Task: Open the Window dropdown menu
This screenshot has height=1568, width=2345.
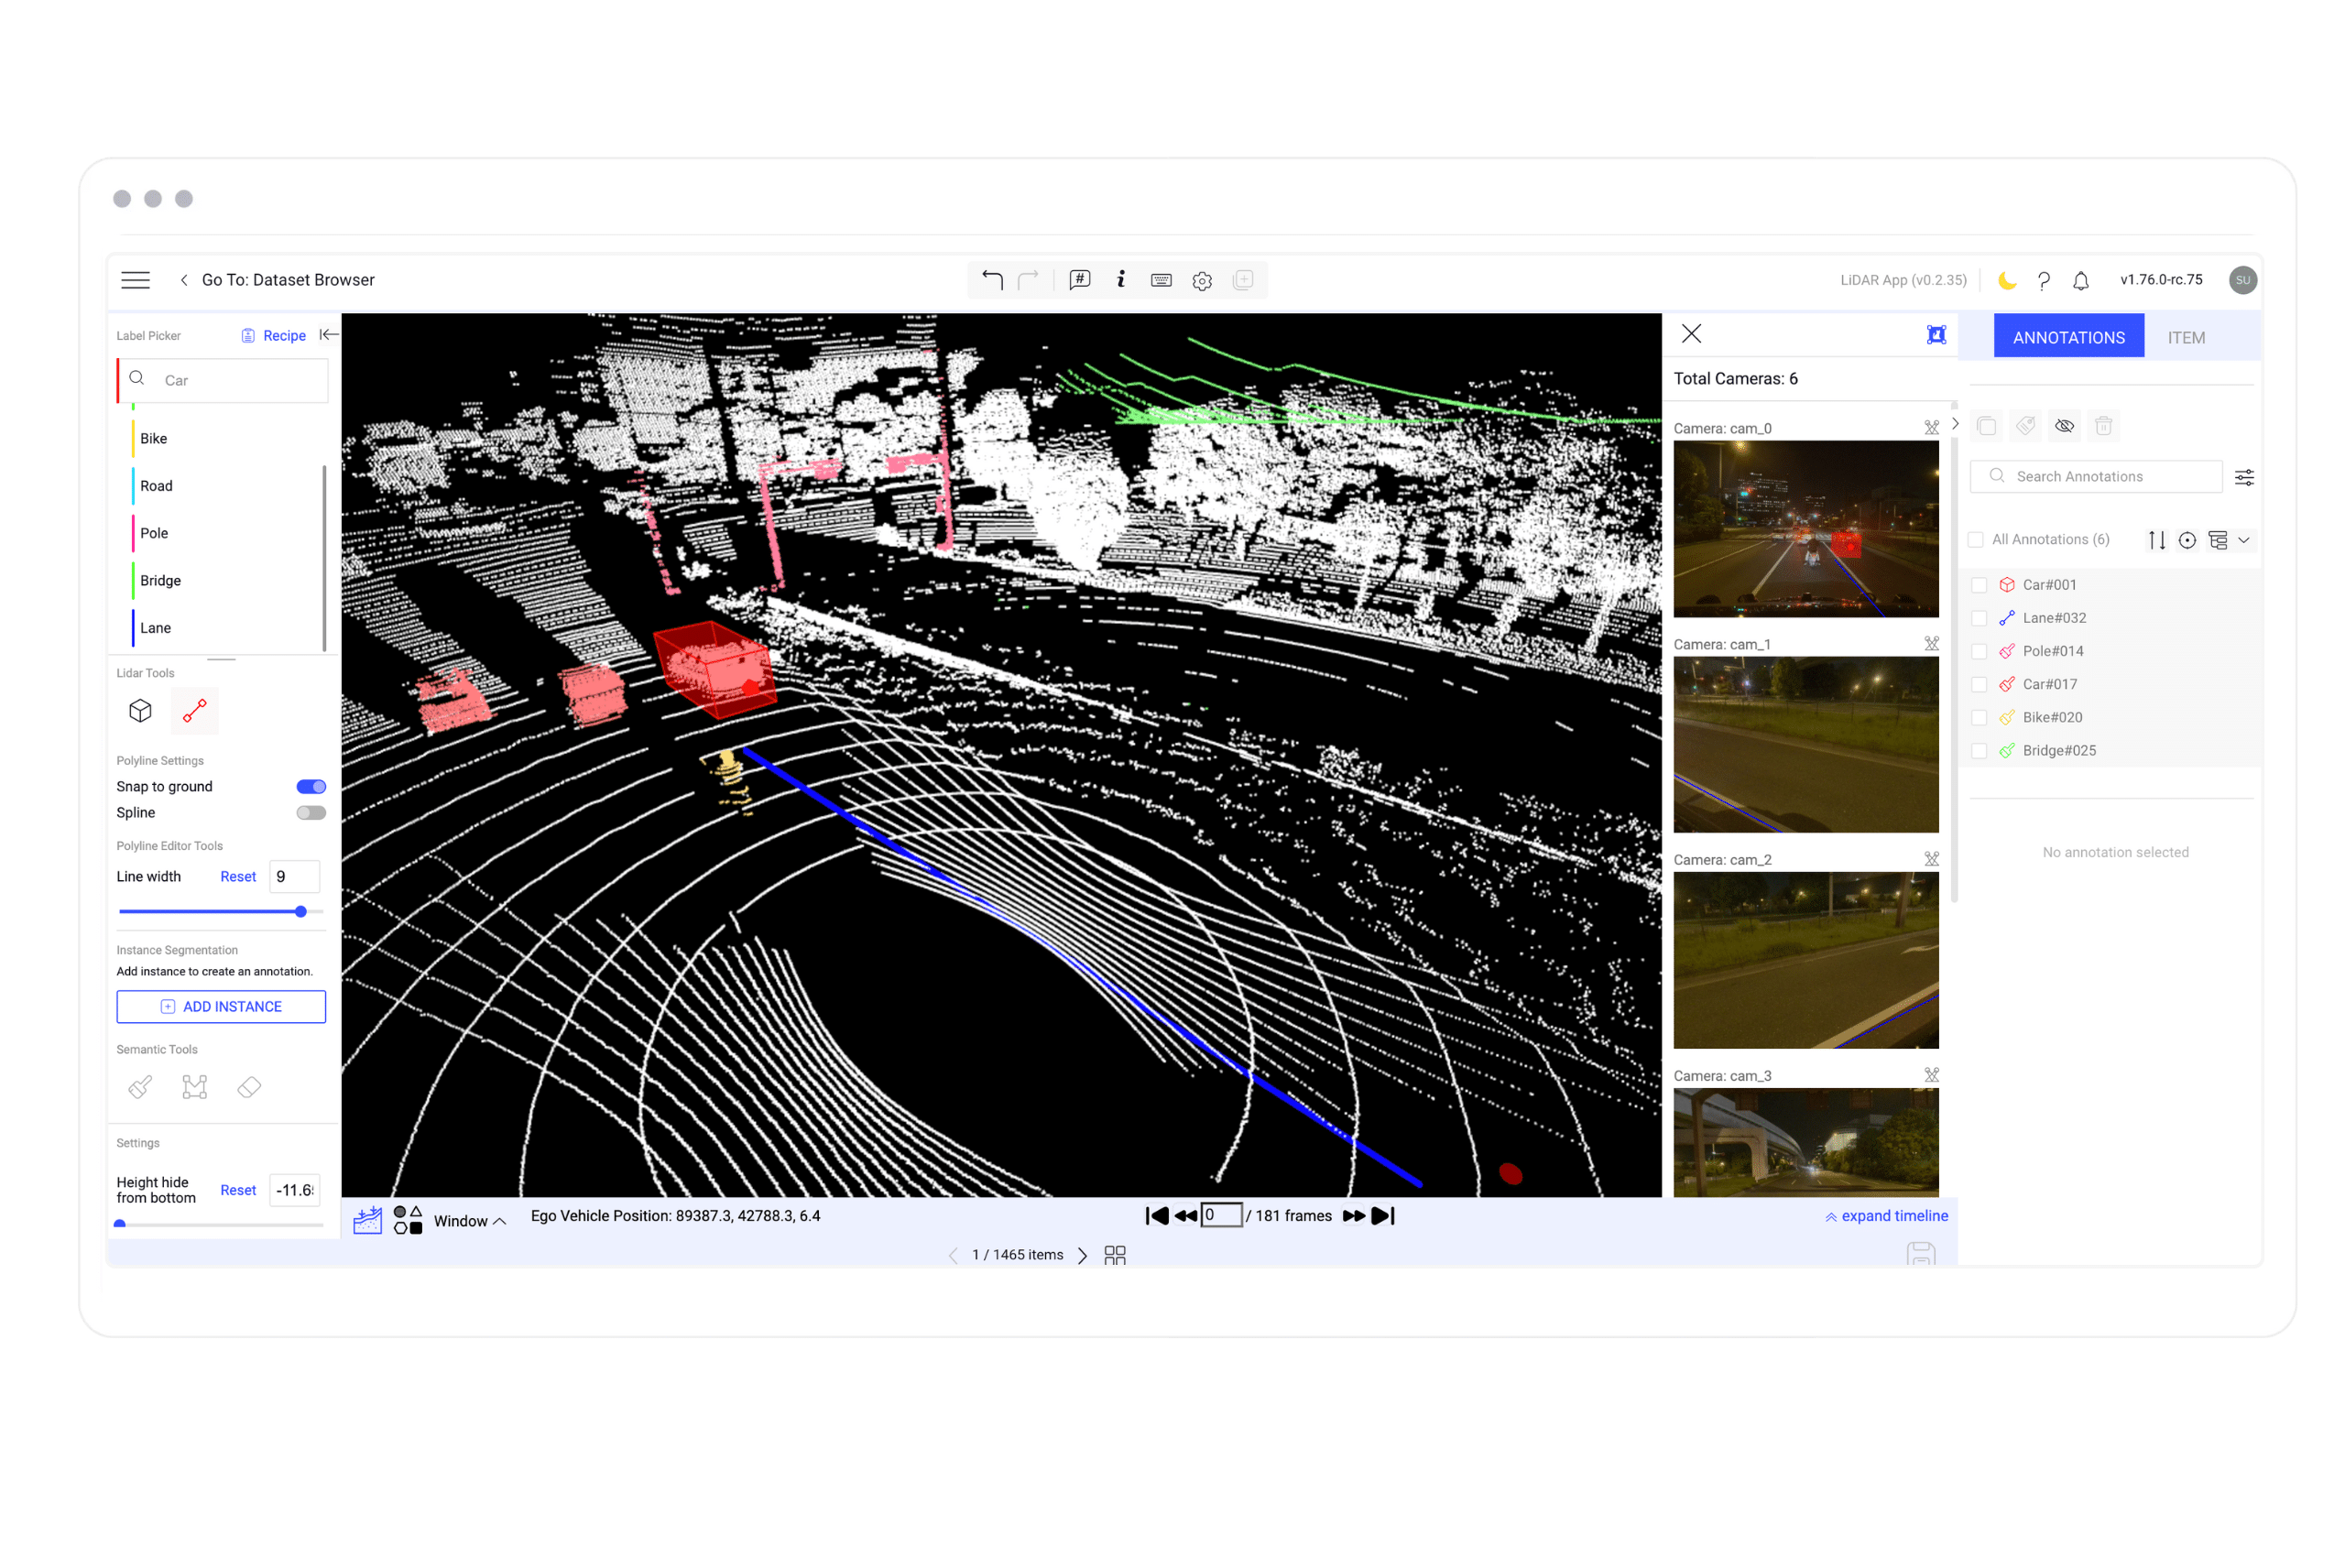Action: coord(470,1221)
